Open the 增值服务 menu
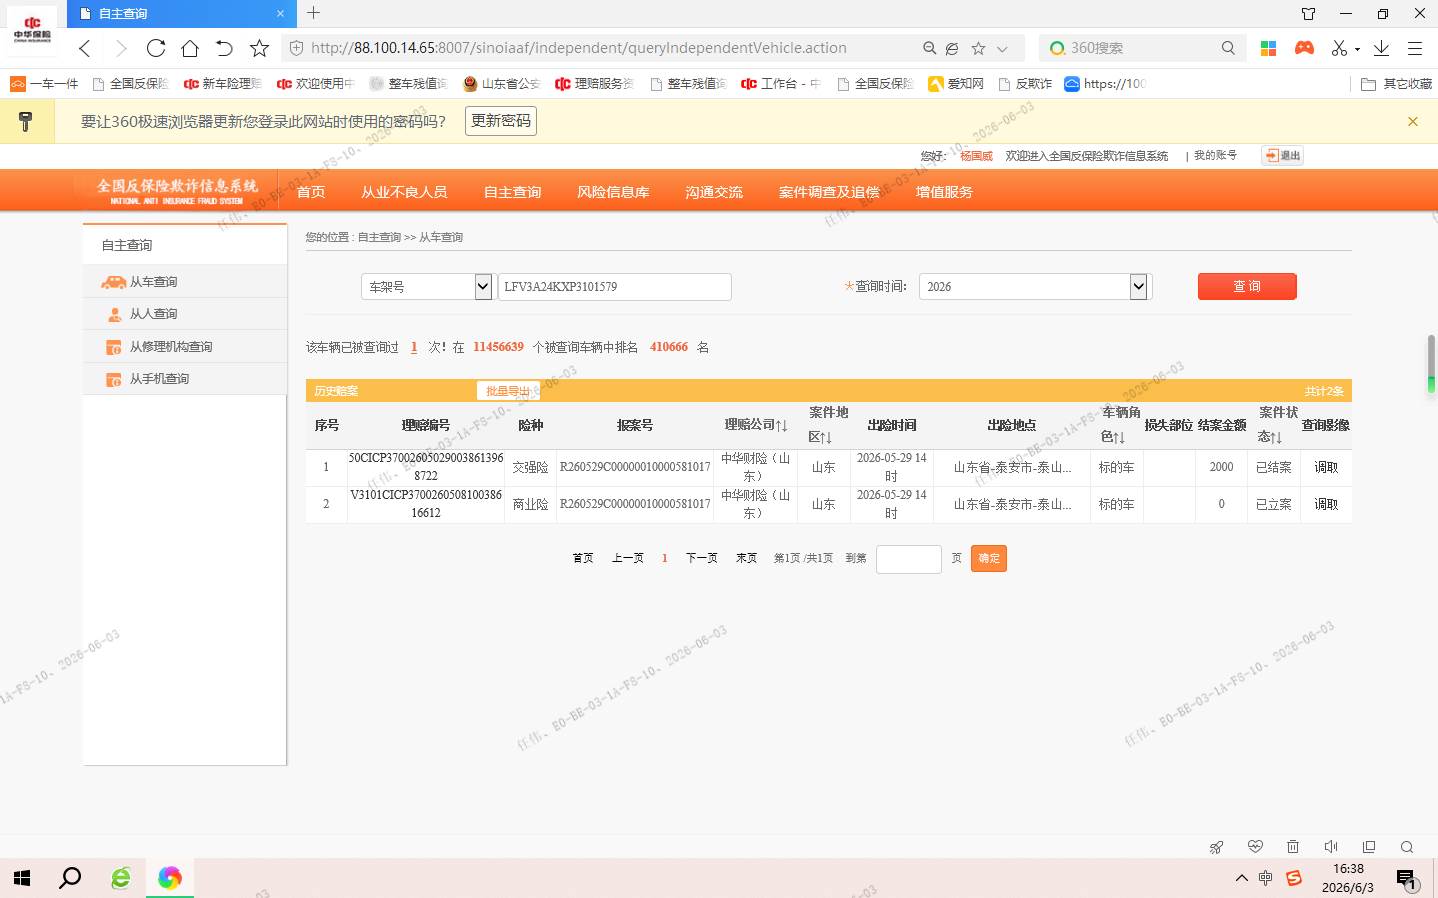The image size is (1438, 898). click(944, 192)
